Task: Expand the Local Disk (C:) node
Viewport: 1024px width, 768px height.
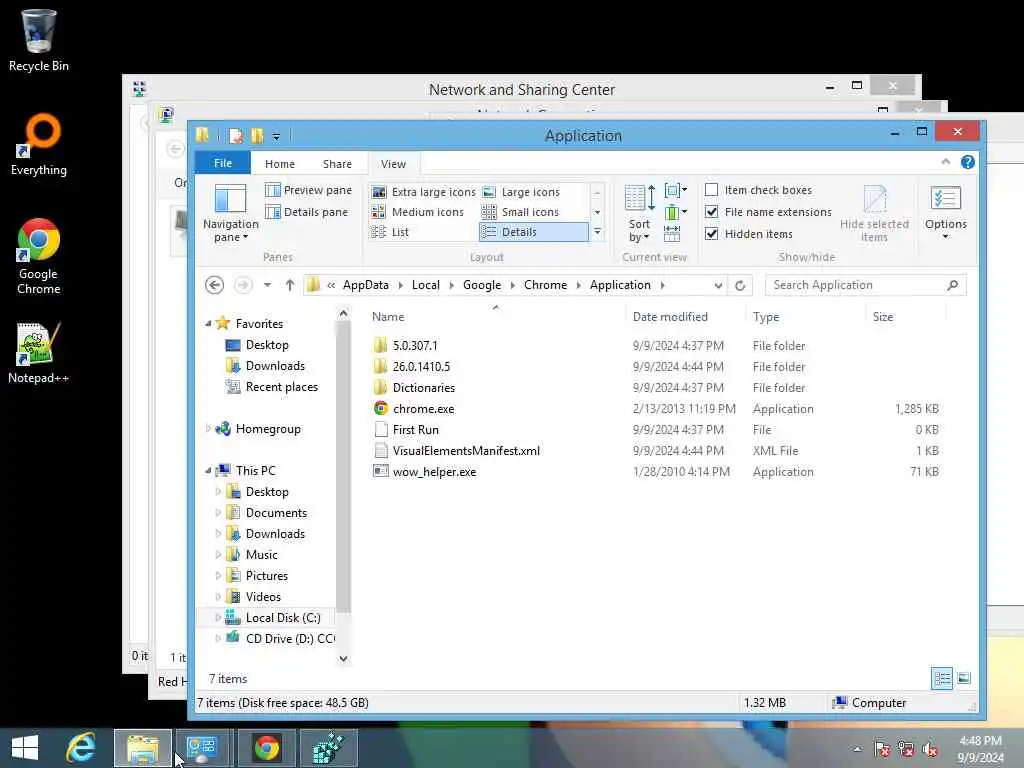Action: pyautogui.click(x=218, y=618)
